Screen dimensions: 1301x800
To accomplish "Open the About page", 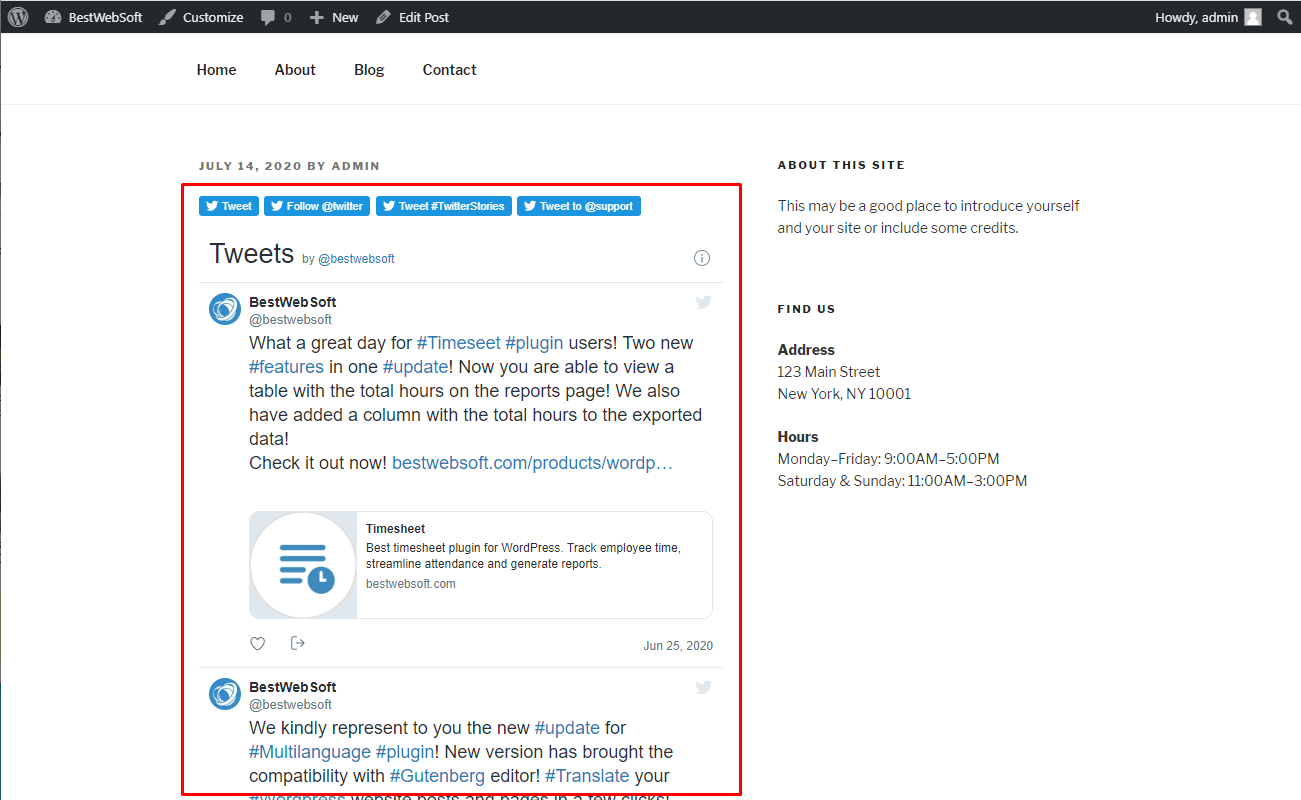I will tap(295, 70).
